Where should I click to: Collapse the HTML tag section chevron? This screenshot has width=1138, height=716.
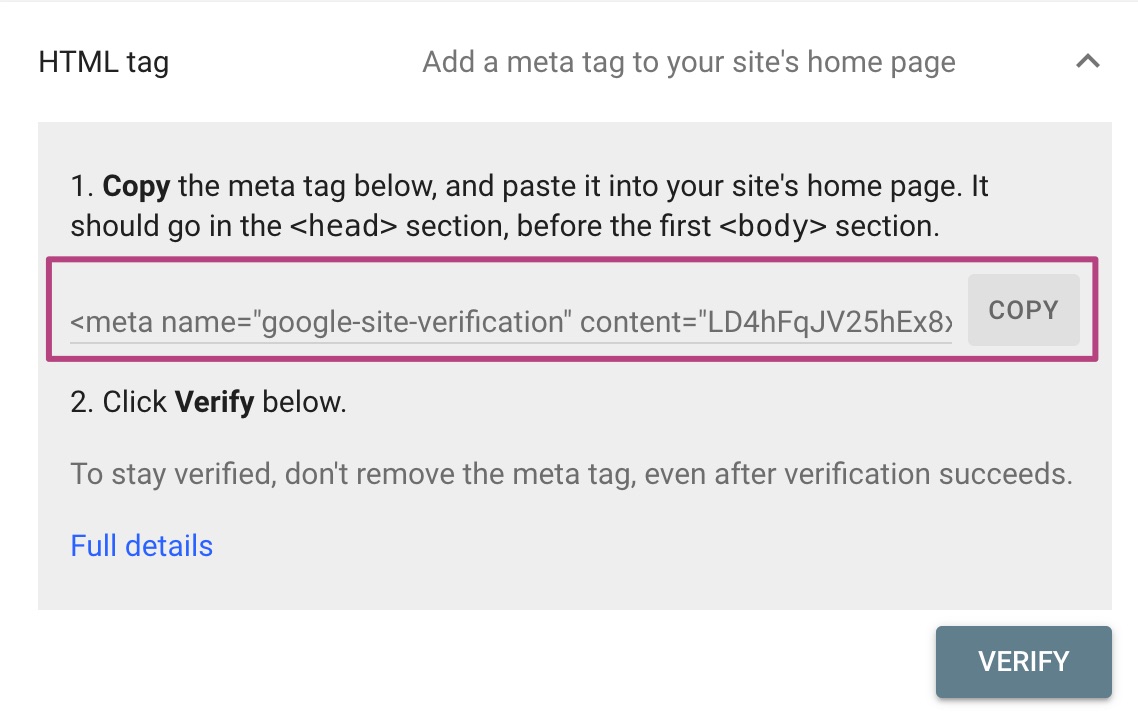(1087, 62)
